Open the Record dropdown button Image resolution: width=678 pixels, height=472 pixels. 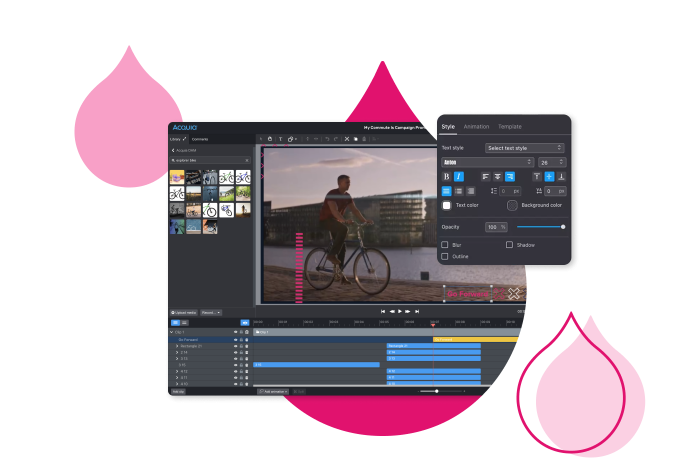(211, 313)
